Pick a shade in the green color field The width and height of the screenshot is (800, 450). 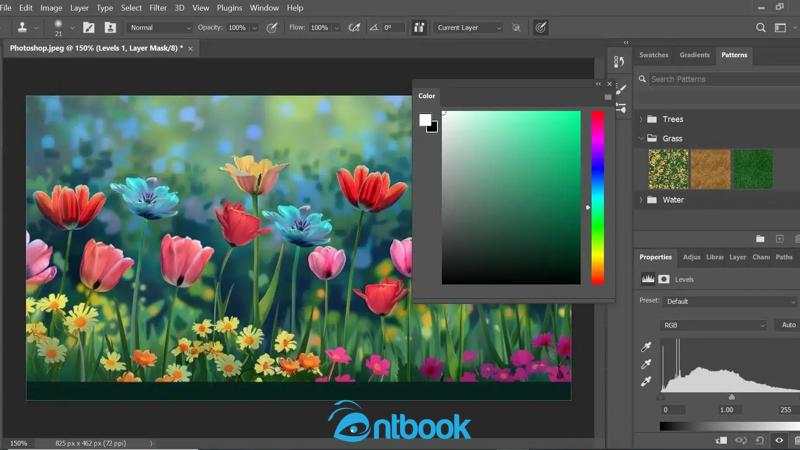(x=511, y=197)
